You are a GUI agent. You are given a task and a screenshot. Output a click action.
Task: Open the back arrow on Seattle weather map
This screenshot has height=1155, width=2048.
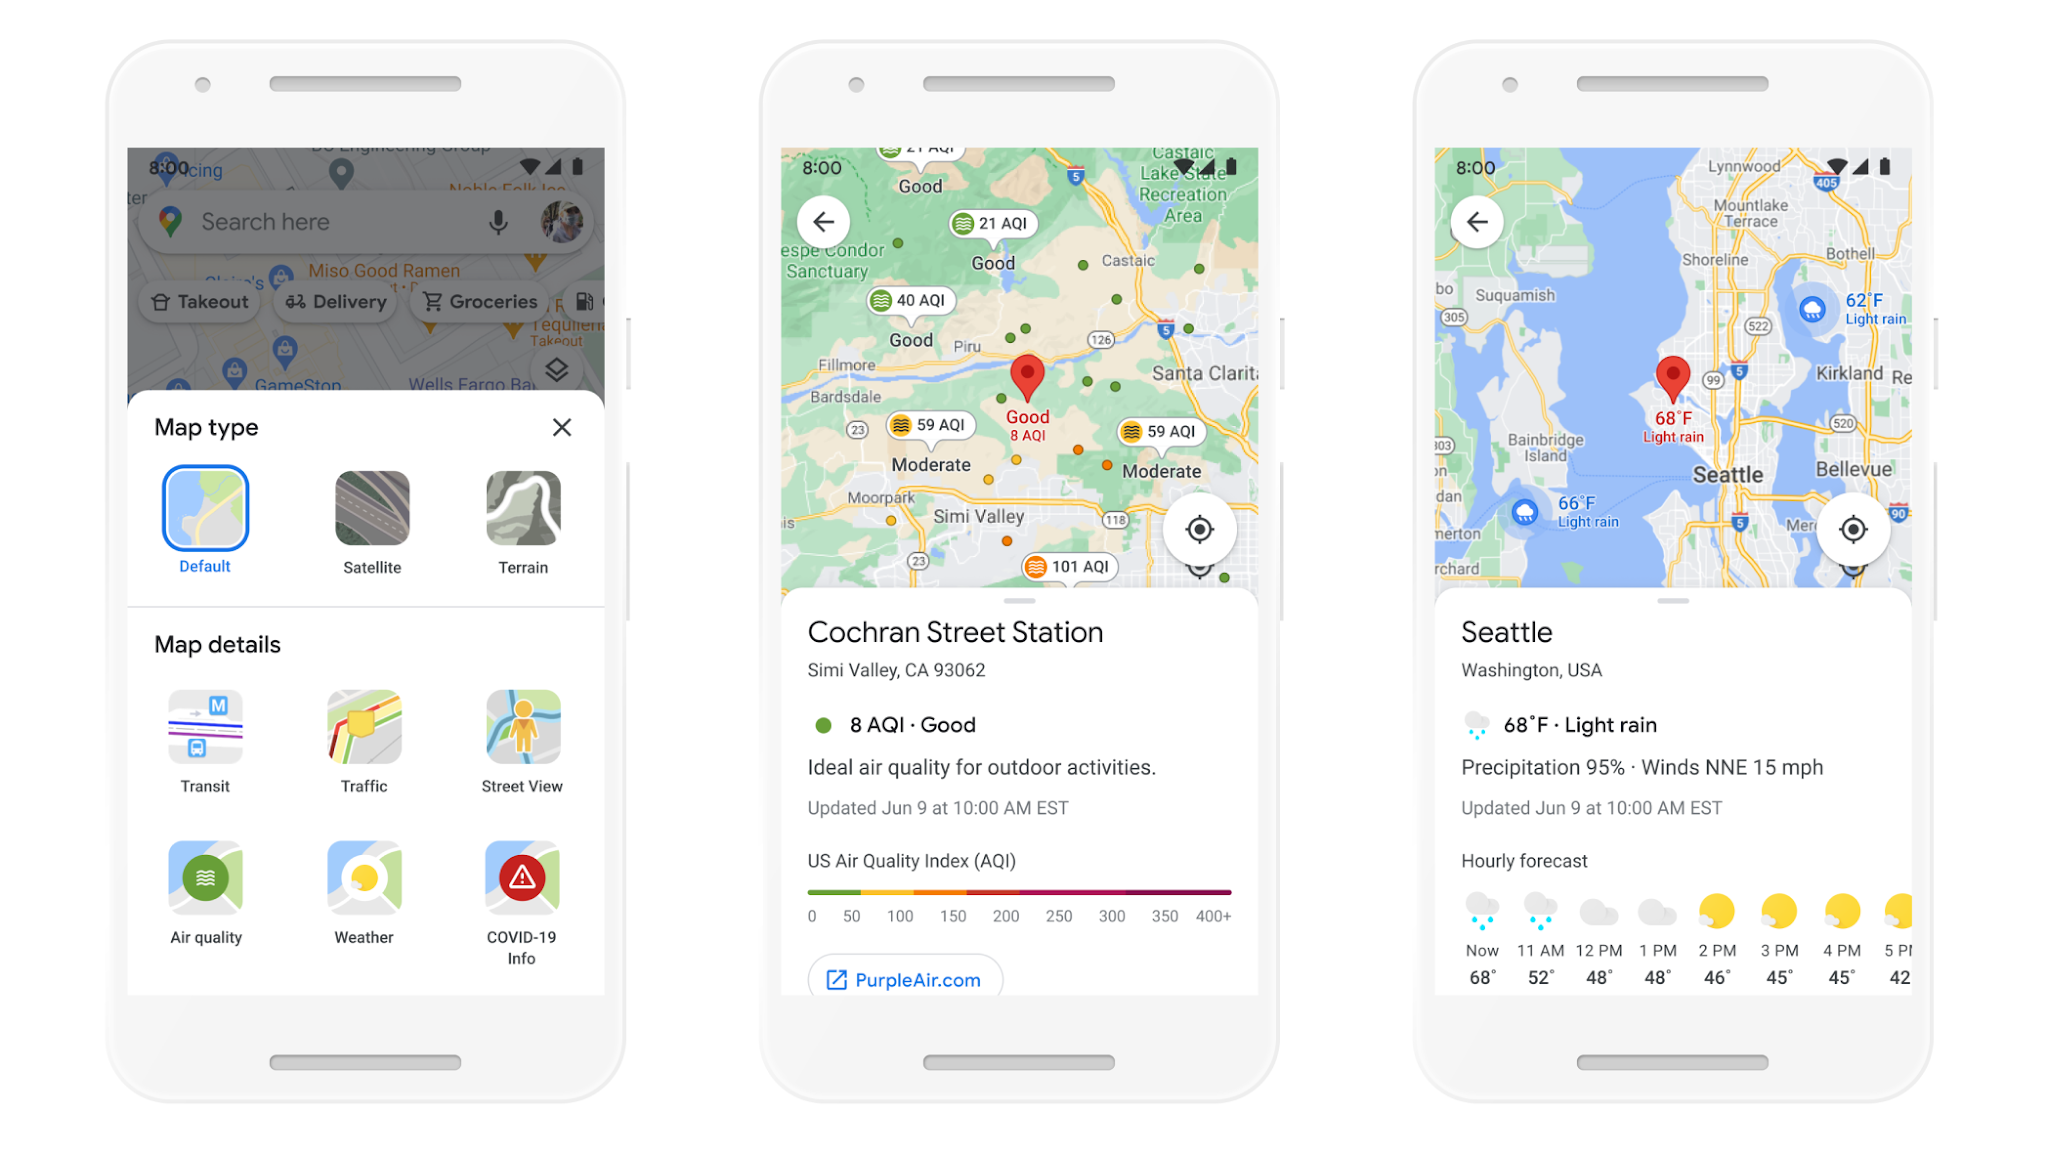[1477, 222]
